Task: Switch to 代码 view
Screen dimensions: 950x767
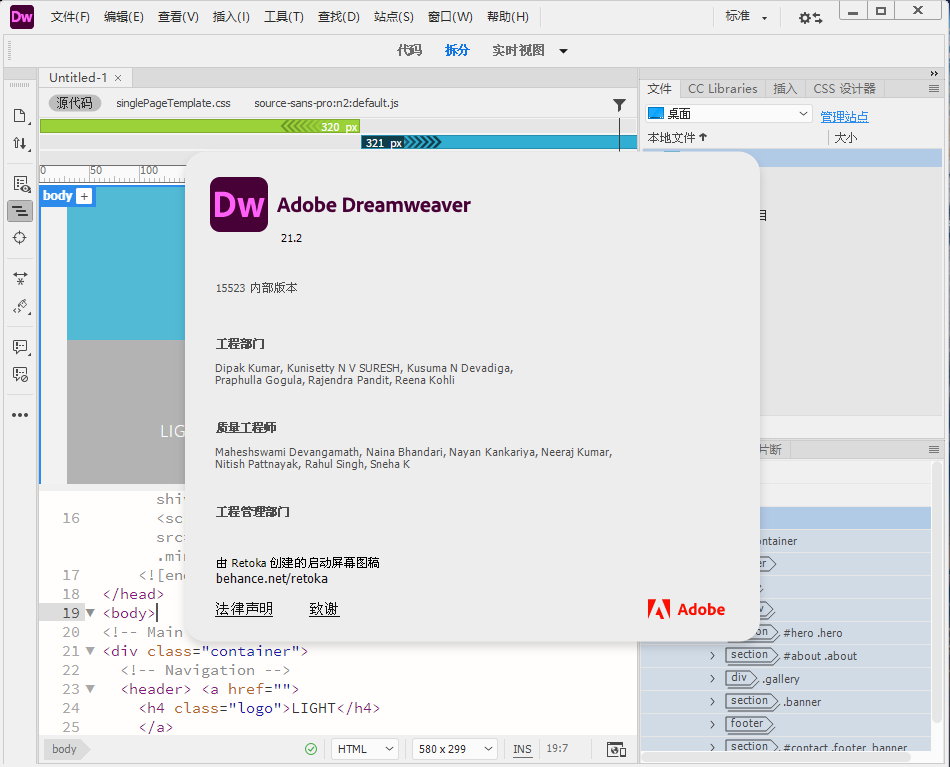Action: (410, 50)
